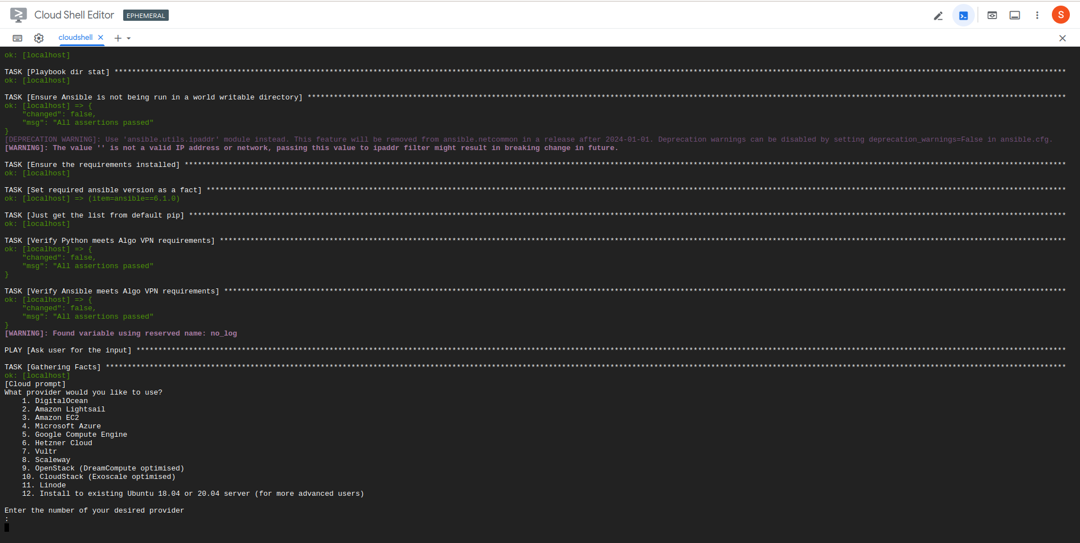Click the terminal cursor at the prompt
This screenshot has height=543, width=1080.
[x=7, y=527]
